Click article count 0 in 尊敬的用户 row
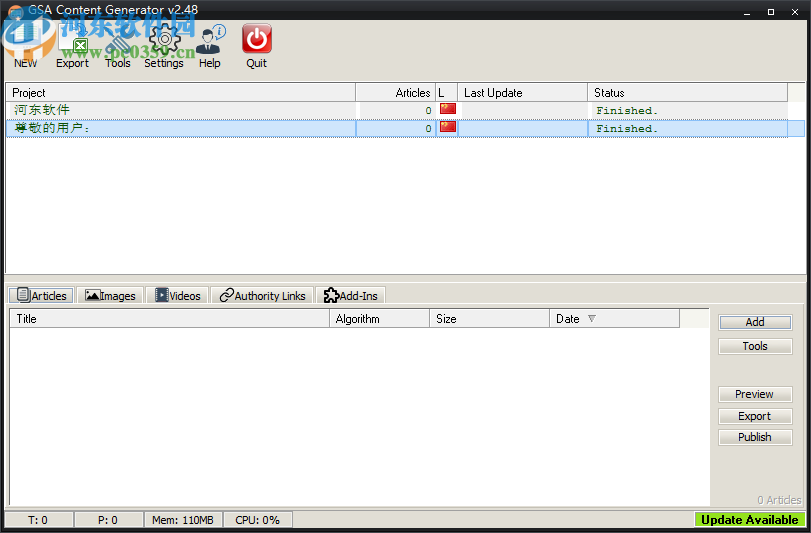This screenshot has width=811, height=533. tap(428, 129)
